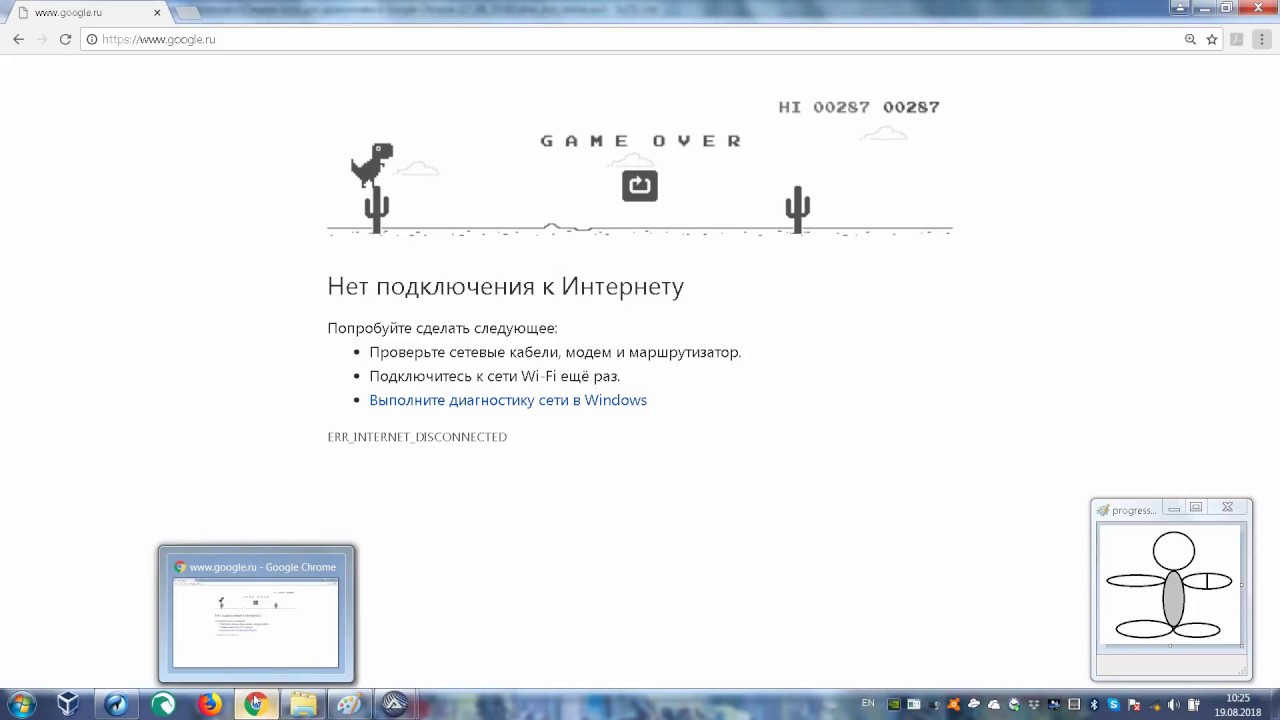Open the NVIDIA tray icon
Viewport: 1280px width, 720px height.
894,704
